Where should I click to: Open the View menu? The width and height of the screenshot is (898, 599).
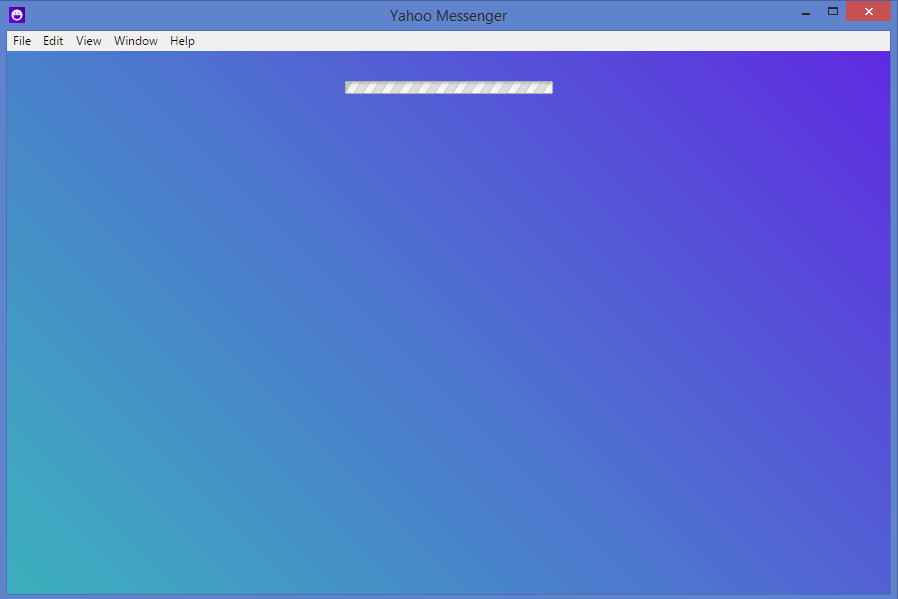point(89,41)
